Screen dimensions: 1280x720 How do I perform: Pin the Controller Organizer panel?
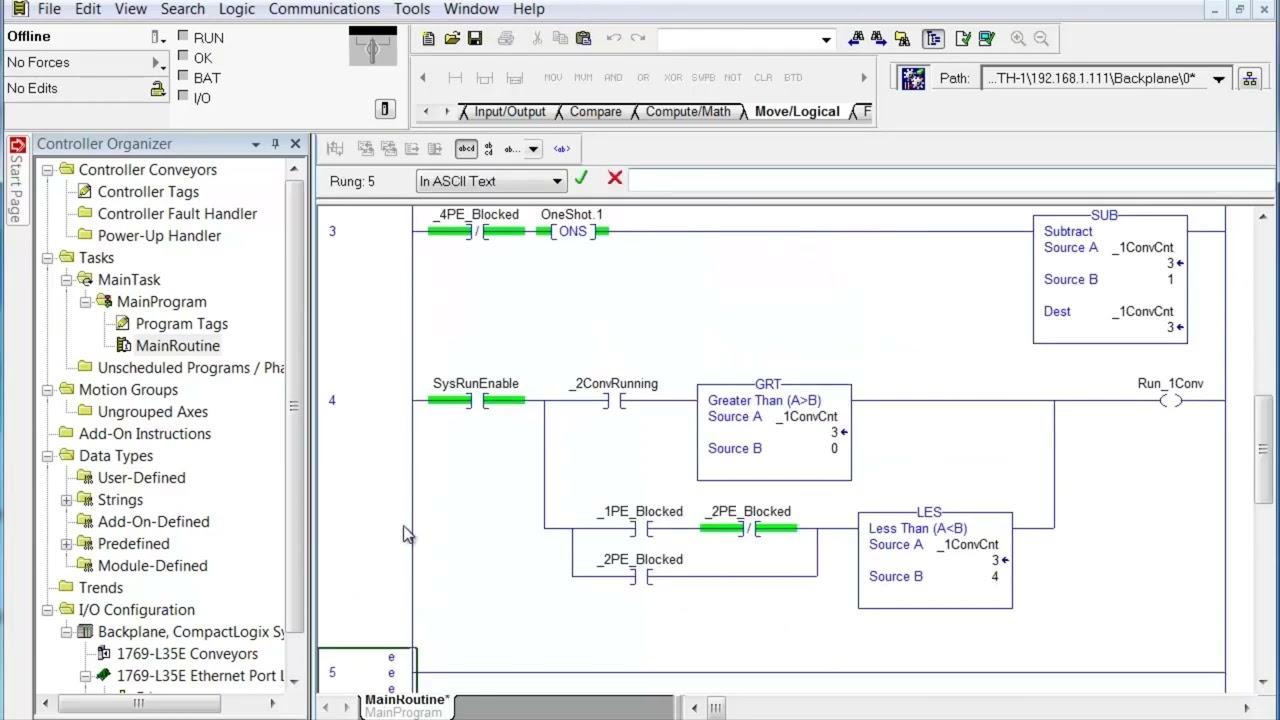275,144
